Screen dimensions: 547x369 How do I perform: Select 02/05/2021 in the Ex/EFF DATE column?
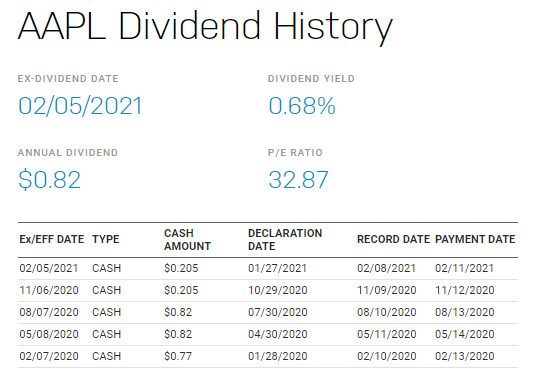coord(49,268)
